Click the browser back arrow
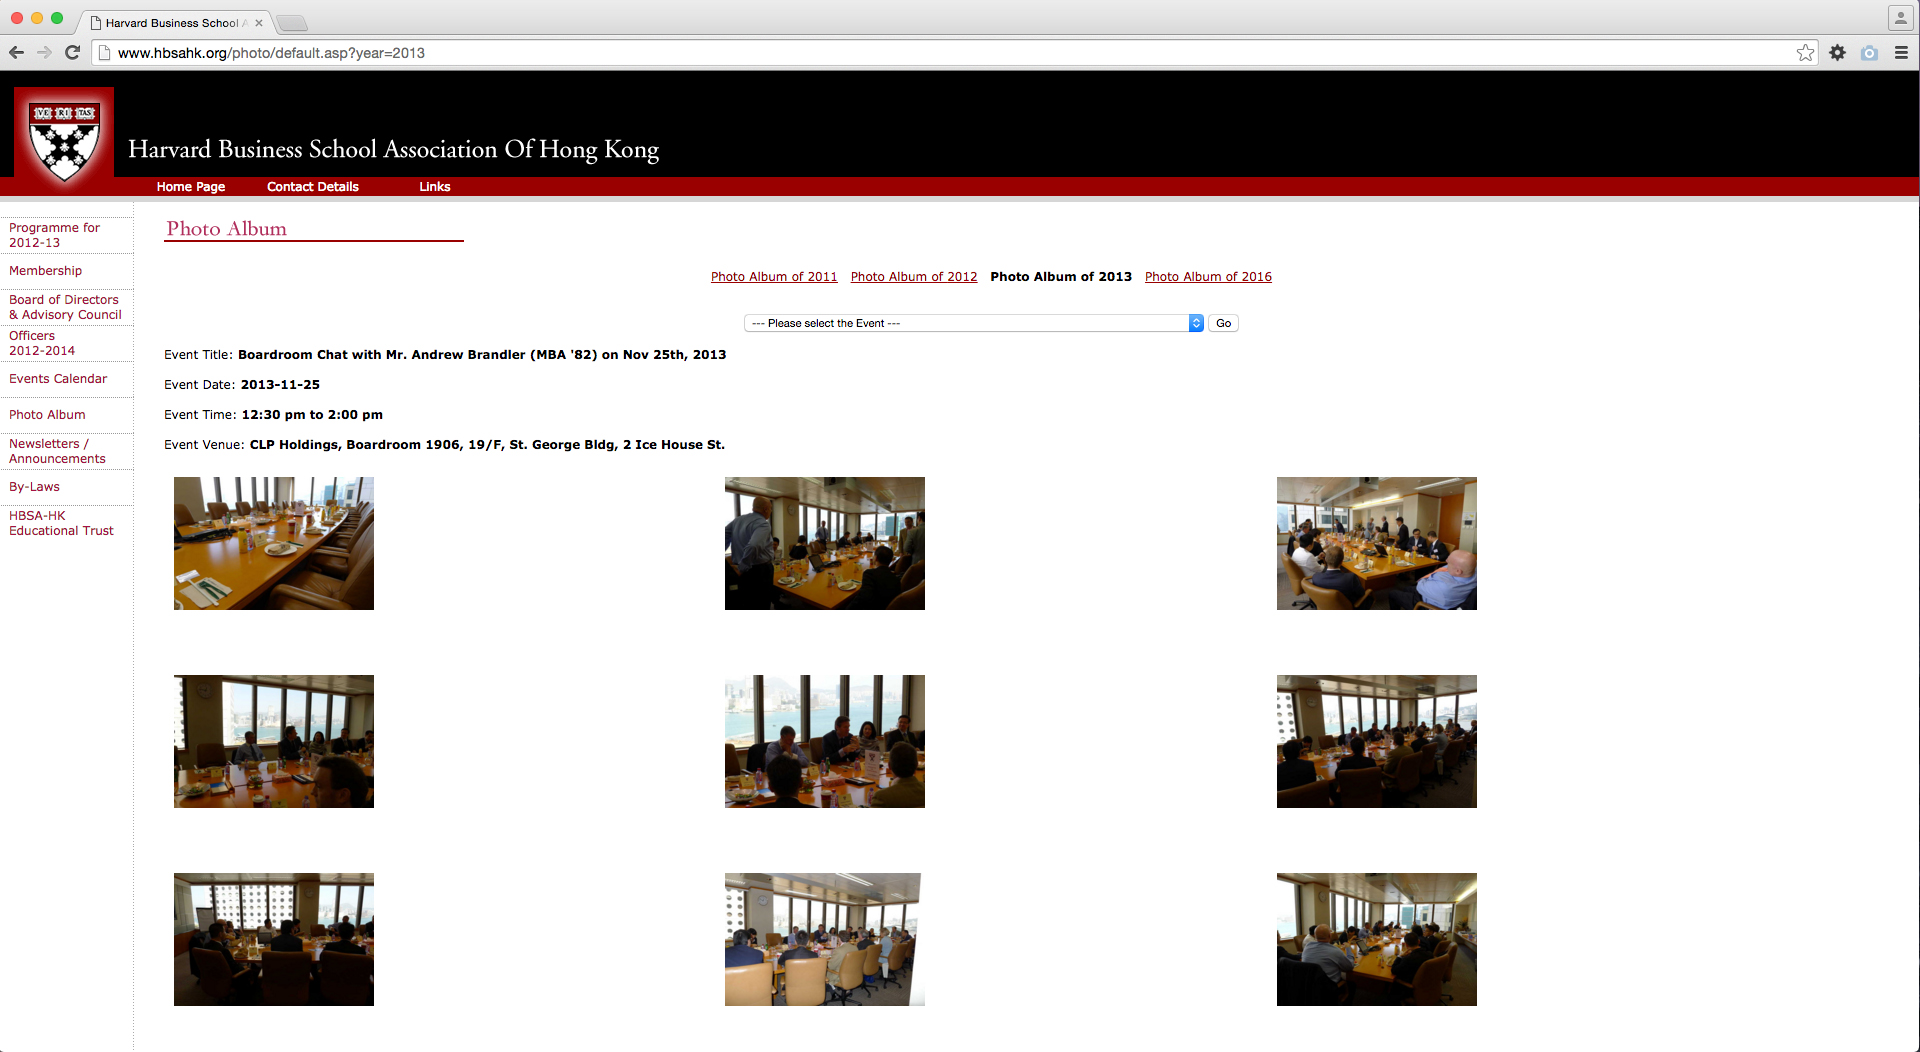This screenshot has height=1052, width=1920. [x=16, y=53]
